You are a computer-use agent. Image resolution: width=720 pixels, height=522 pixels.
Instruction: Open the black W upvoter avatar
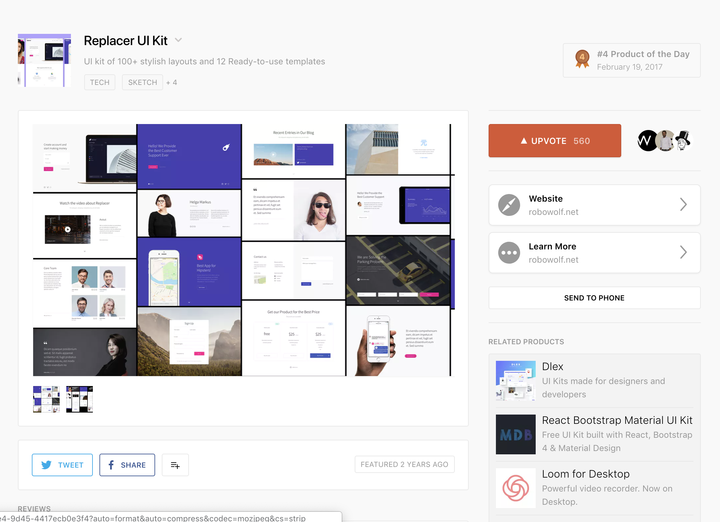647,140
